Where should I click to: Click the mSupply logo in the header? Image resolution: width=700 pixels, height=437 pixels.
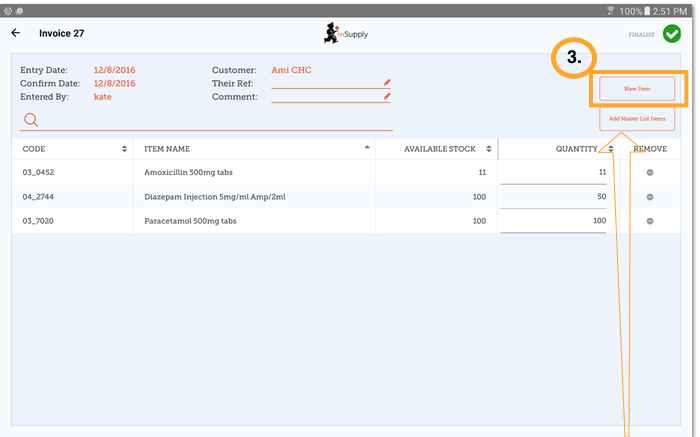pos(346,33)
